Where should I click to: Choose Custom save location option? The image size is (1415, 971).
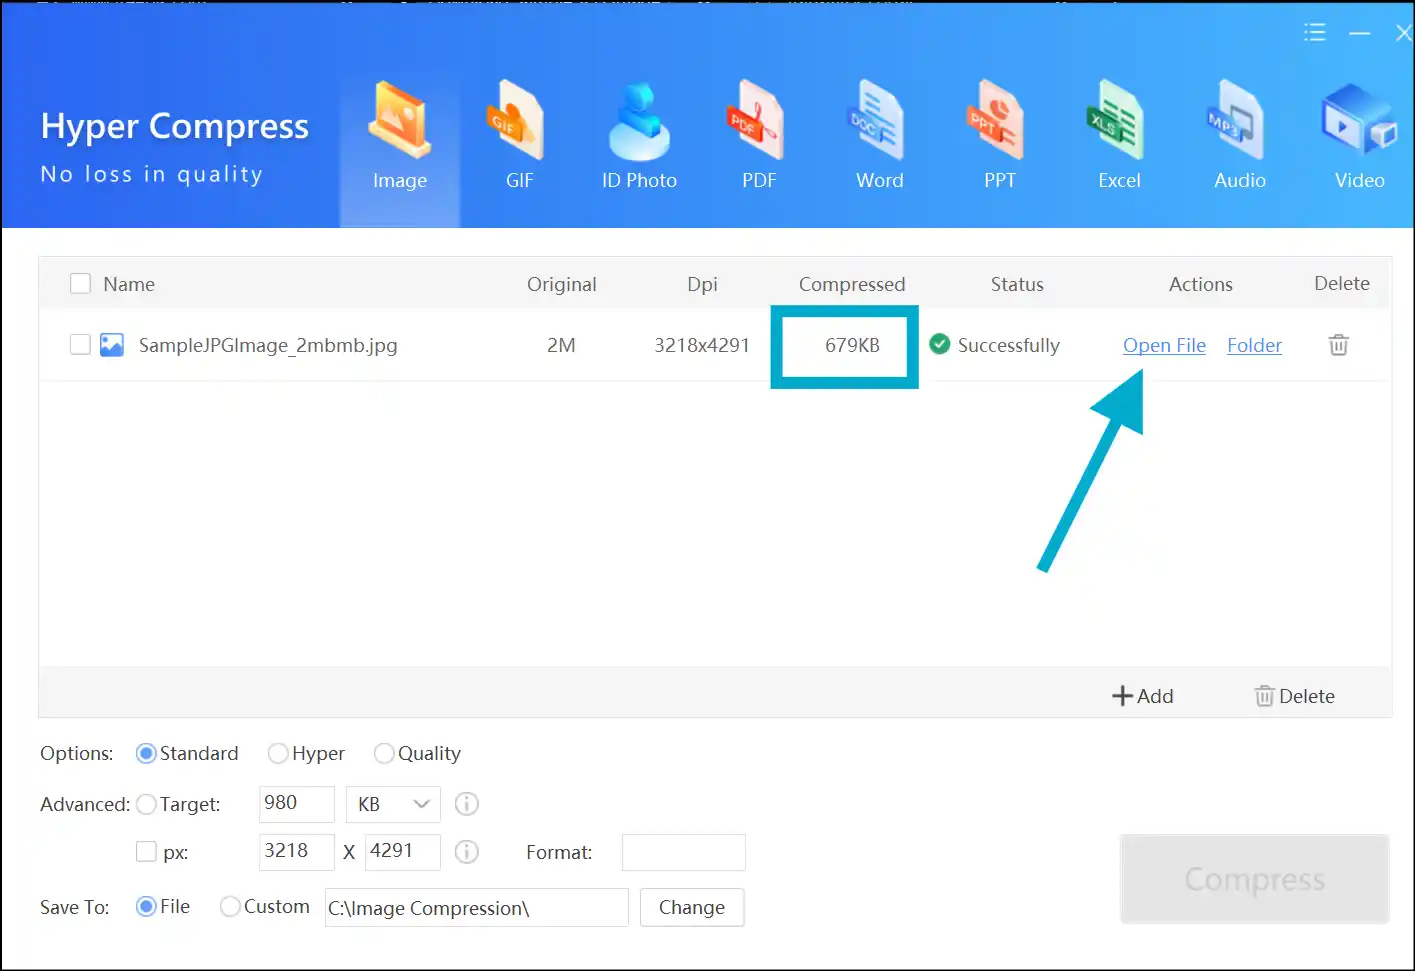pos(264,906)
